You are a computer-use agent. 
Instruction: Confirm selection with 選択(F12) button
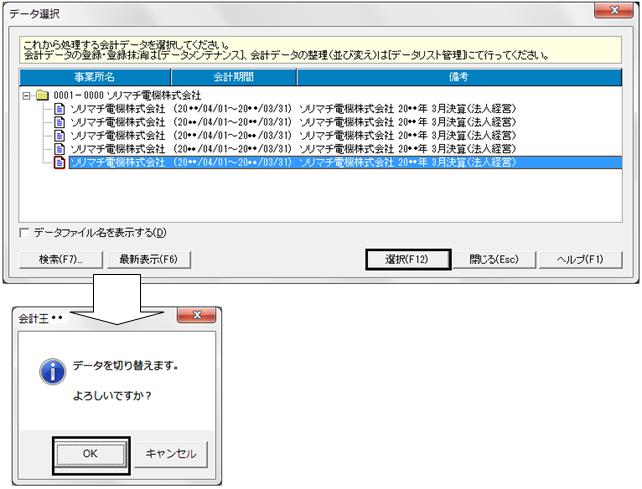click(408, 259)
